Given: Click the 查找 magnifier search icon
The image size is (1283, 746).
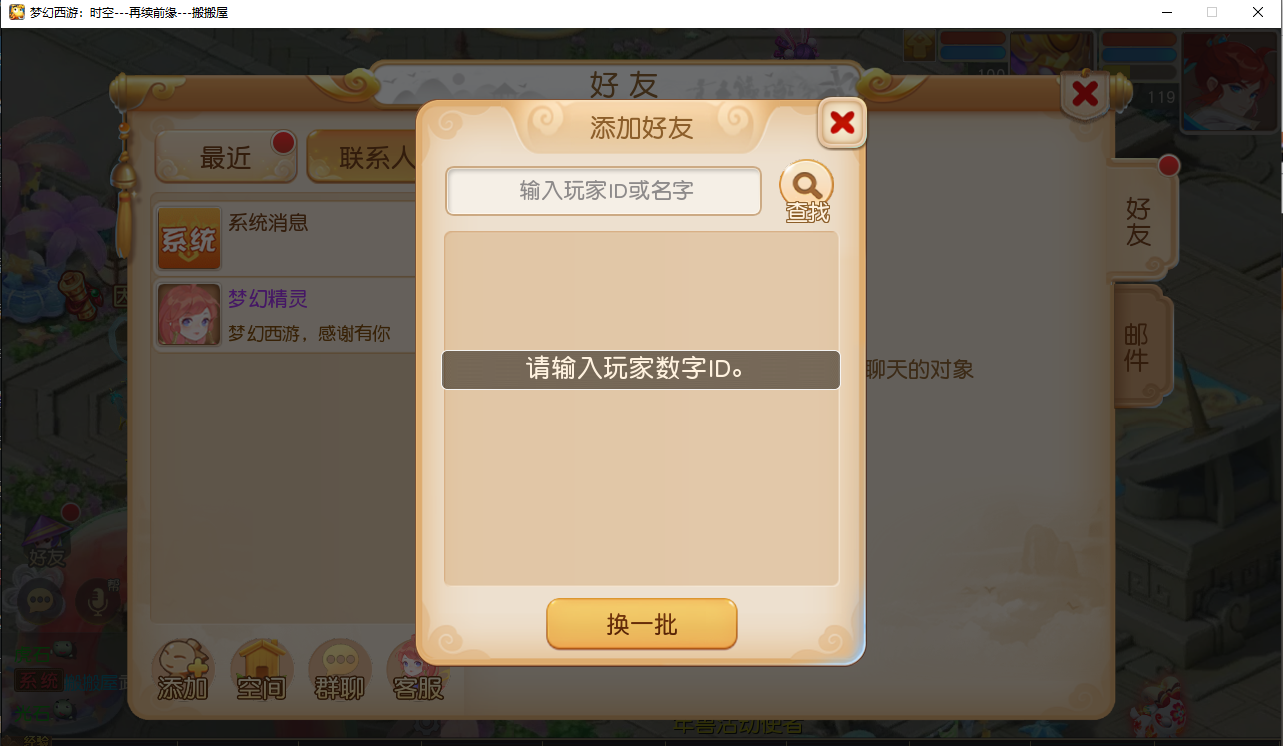Looking at the screenshot, I should tap(806, 190).
